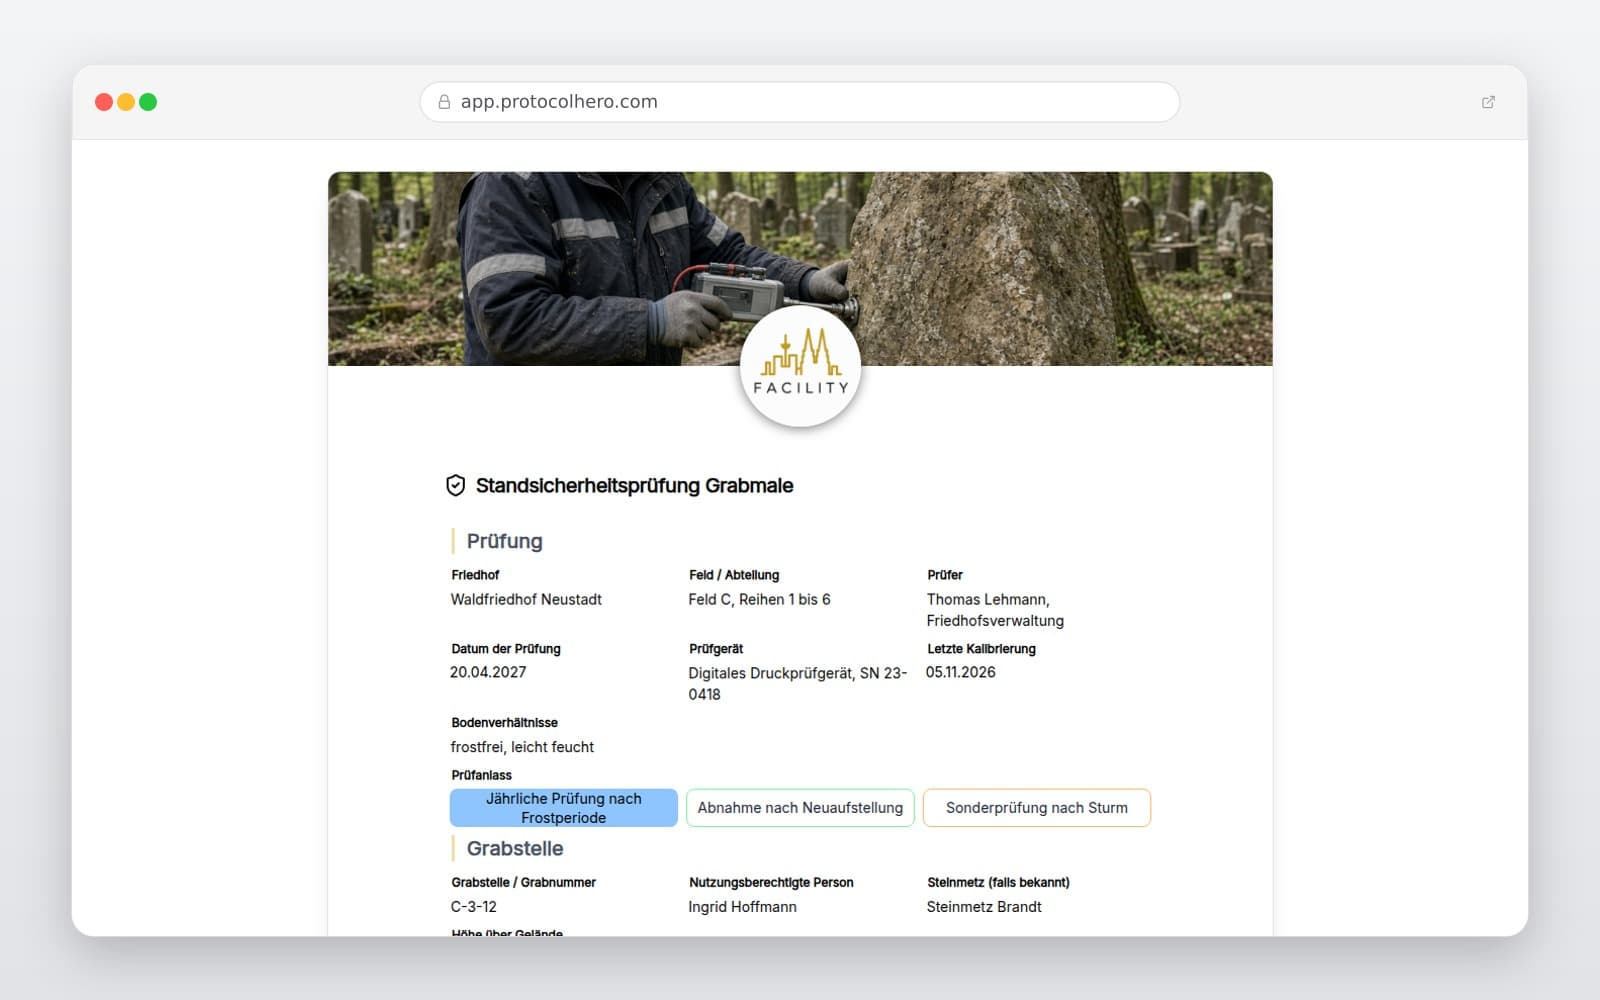Click the 'Digitales Druckprüfgerät, SN 23-0418' value

[x=797, y=684]
